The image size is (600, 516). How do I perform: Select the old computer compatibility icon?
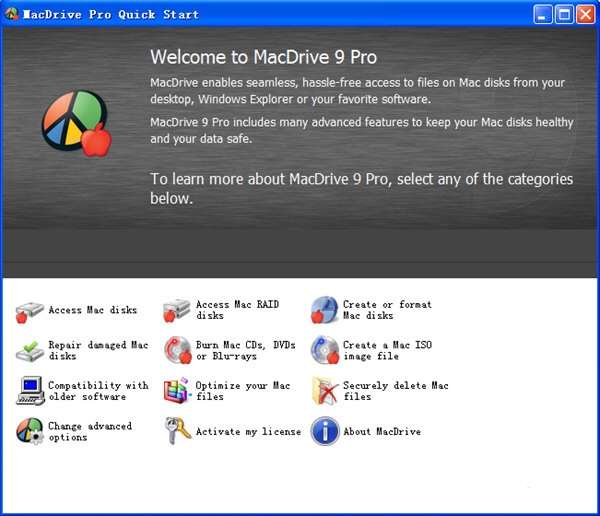click(30, 390)
